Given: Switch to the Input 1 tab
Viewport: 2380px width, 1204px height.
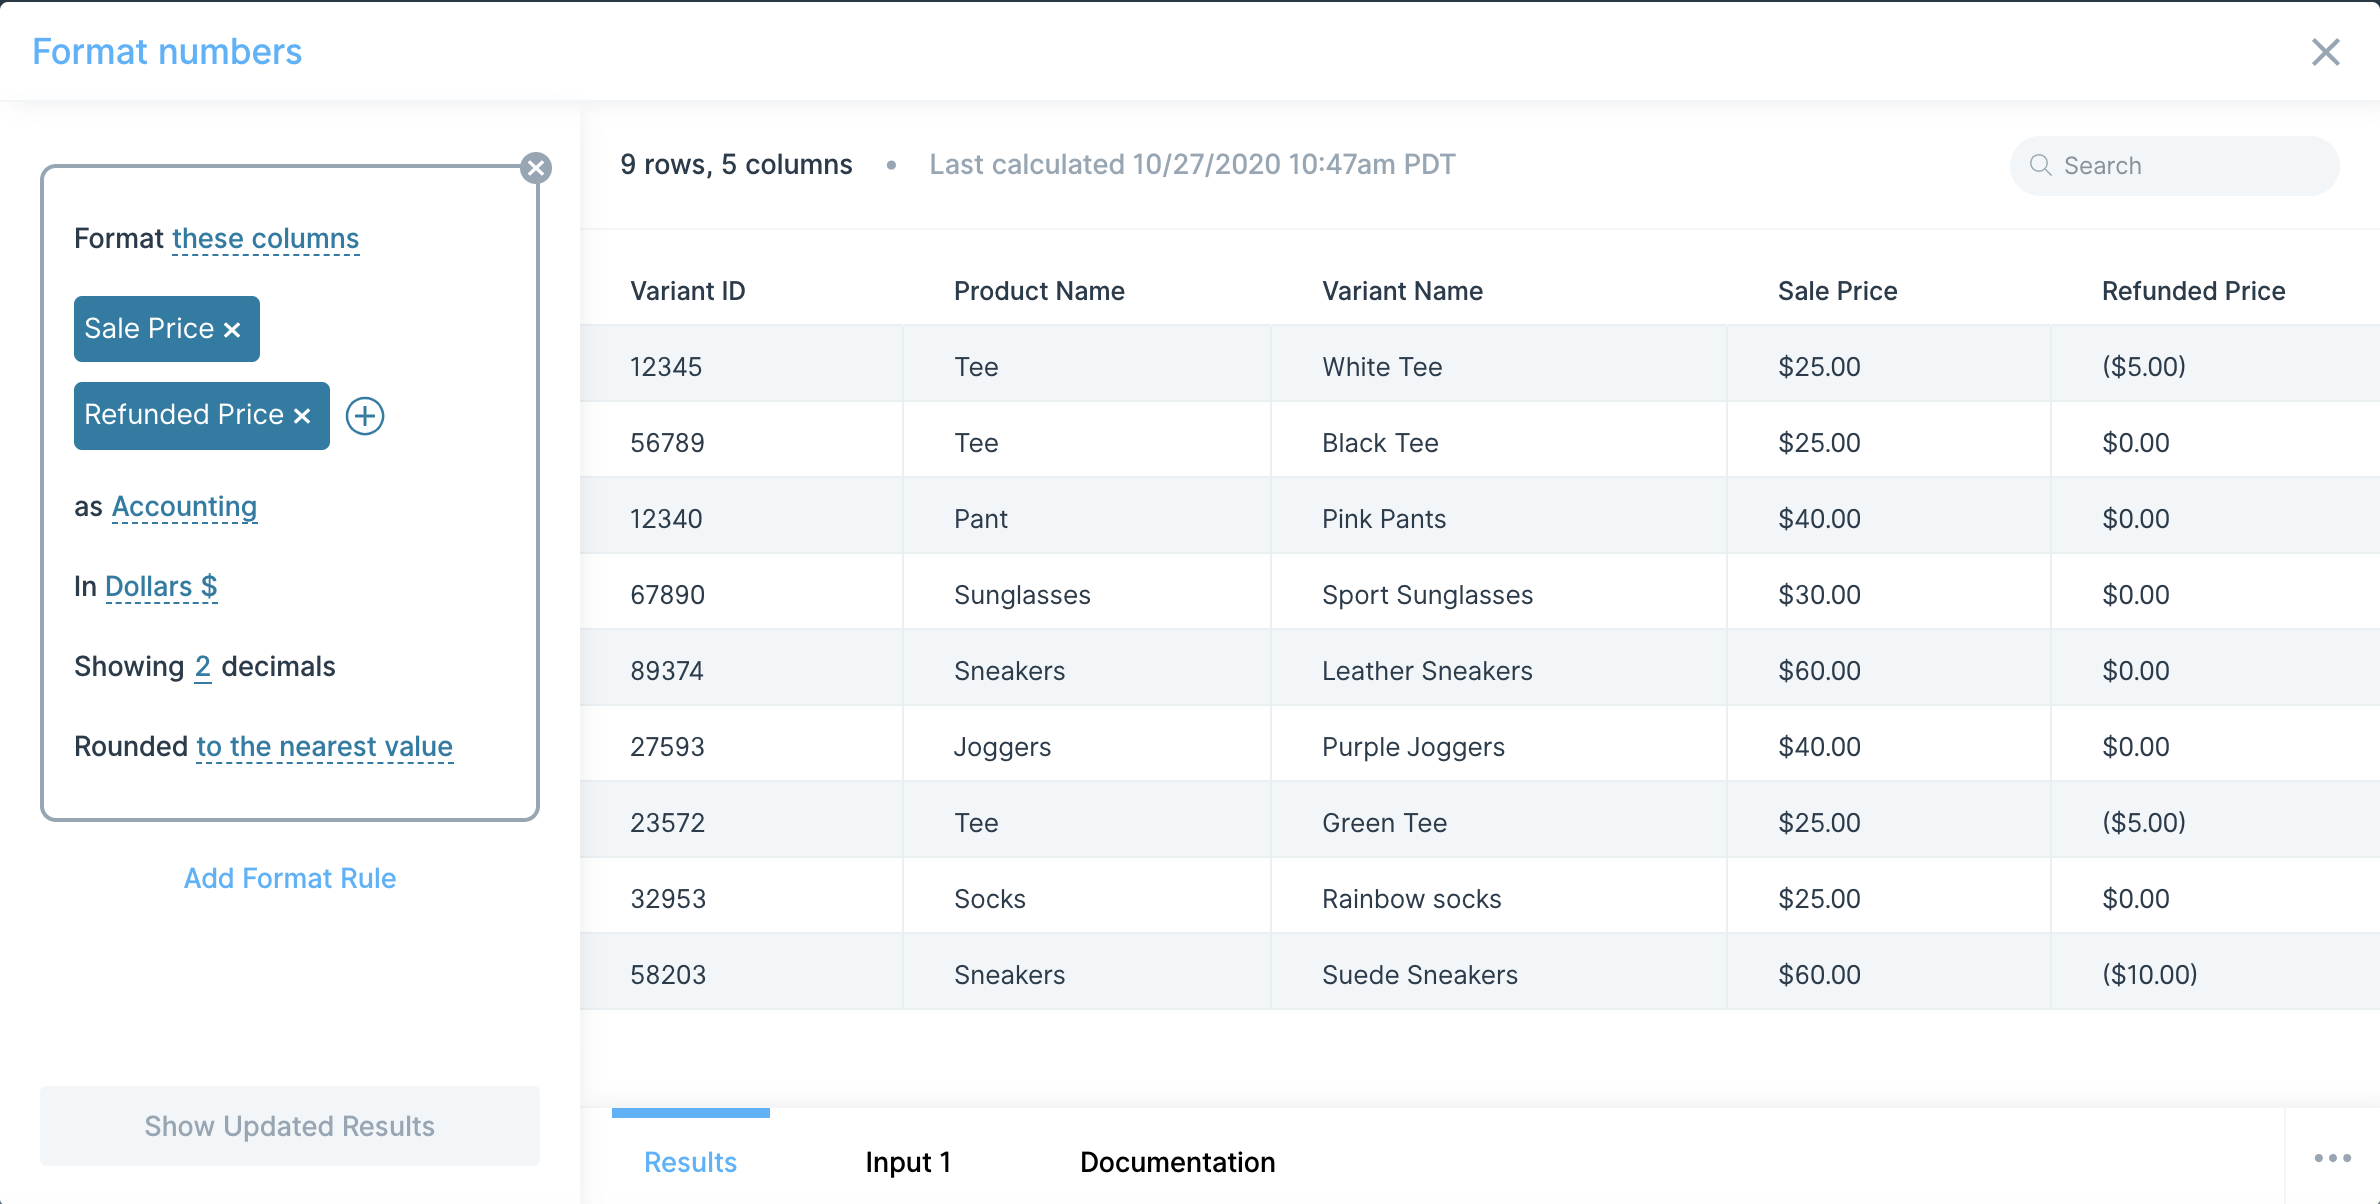Looking at the screenshot, I should tap(908, 1162).
